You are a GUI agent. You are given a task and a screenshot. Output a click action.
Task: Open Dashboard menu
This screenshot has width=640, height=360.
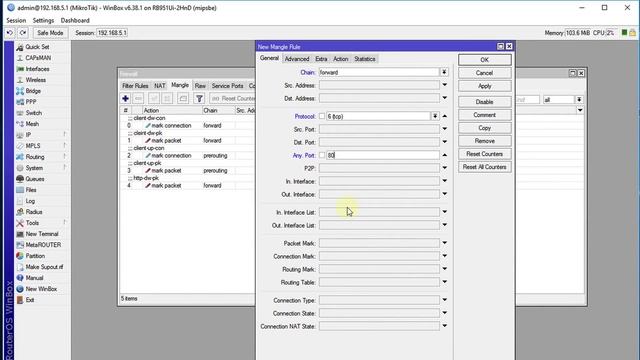[x=75, y=20]
